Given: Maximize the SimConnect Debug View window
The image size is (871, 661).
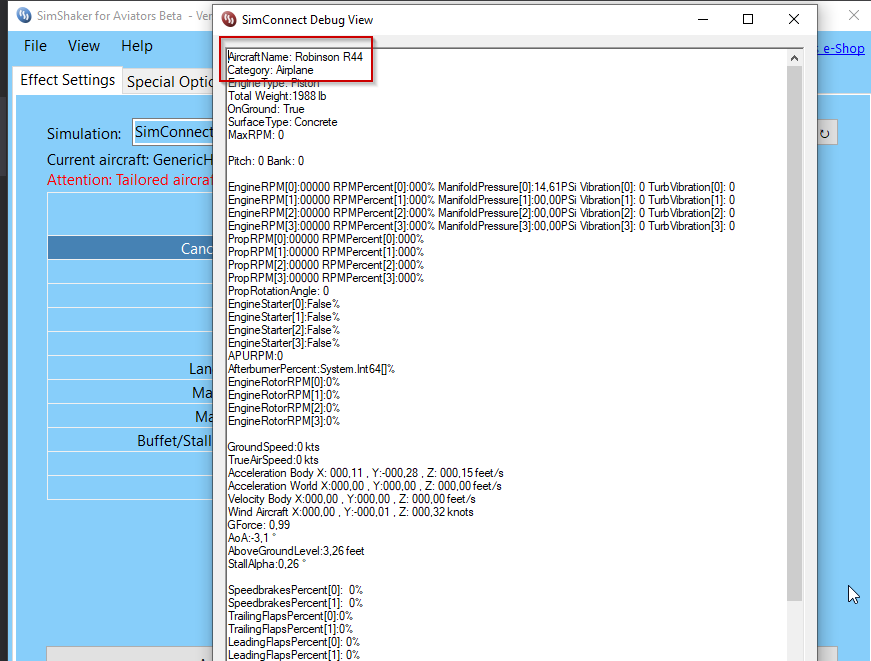Looking at the screenshot, I should coord(748,19).
